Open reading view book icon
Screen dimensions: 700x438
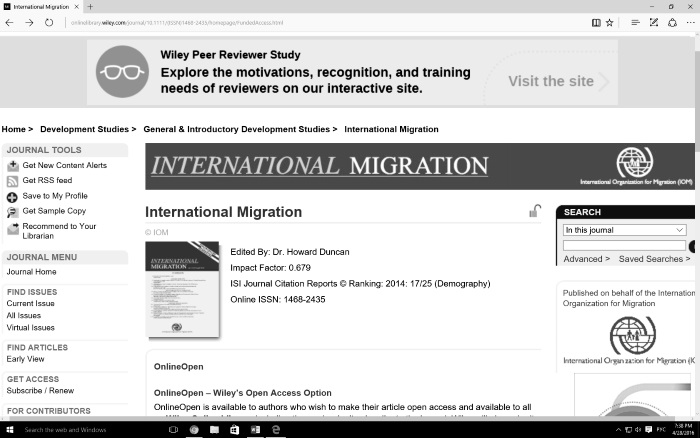pos(596,23)
